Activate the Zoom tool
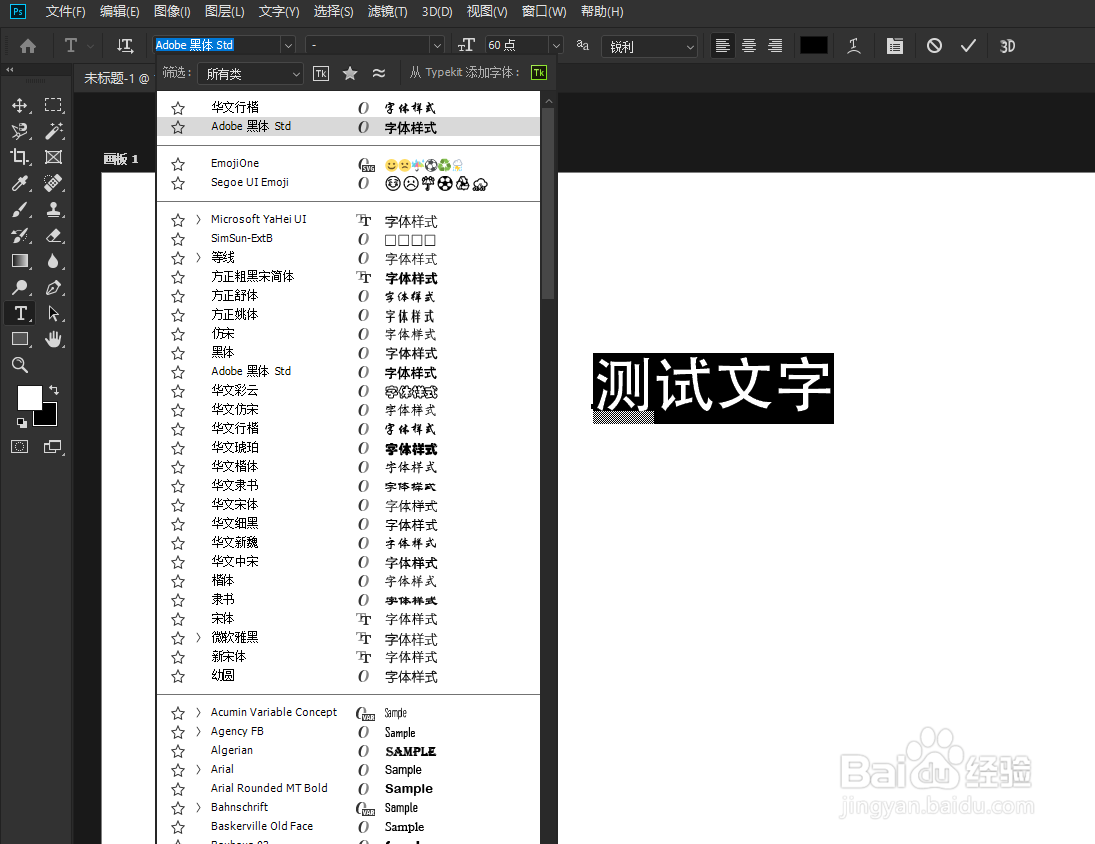Screen dimensions: 1095x844 coord(20,364)
